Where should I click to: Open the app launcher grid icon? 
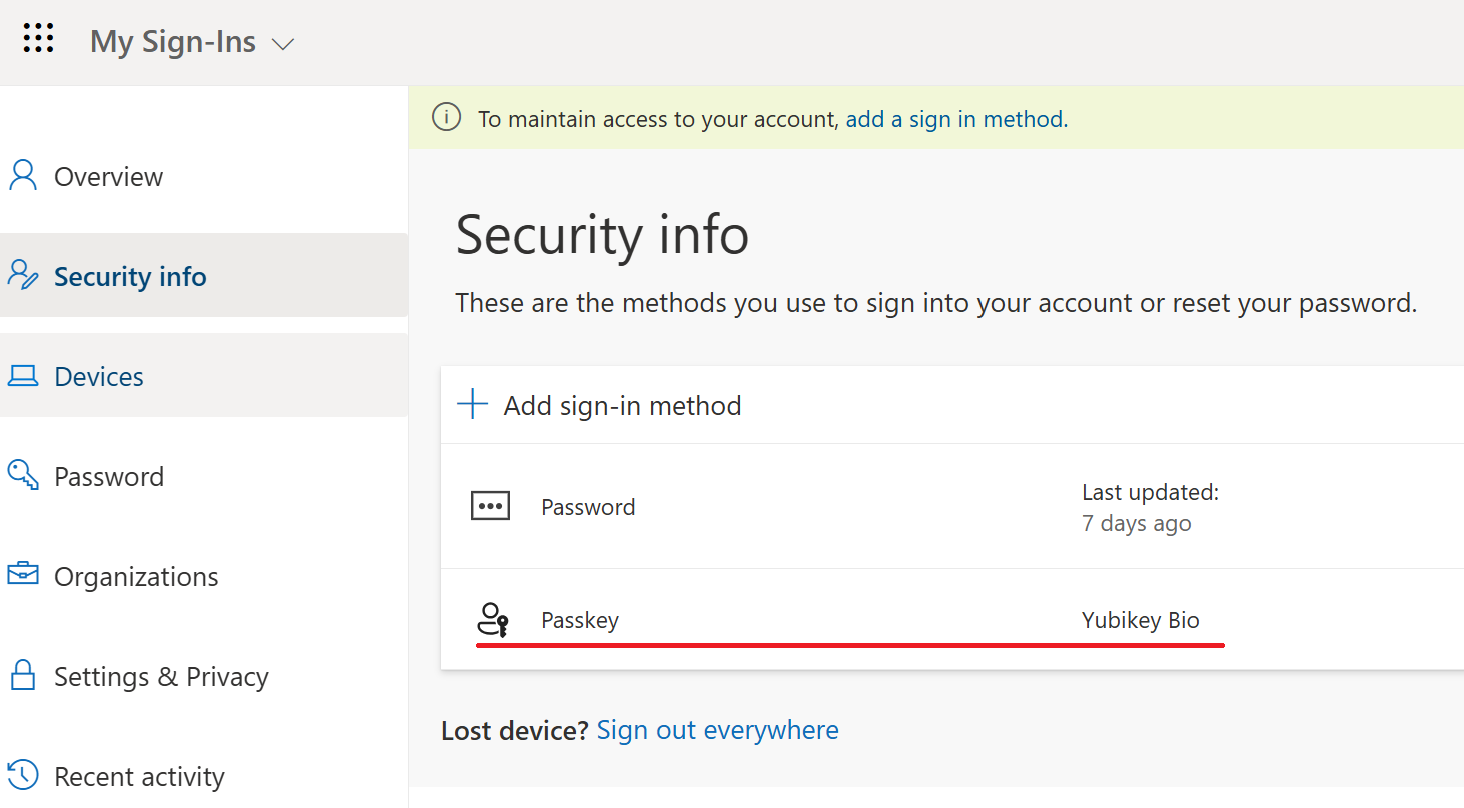point(38,39)
